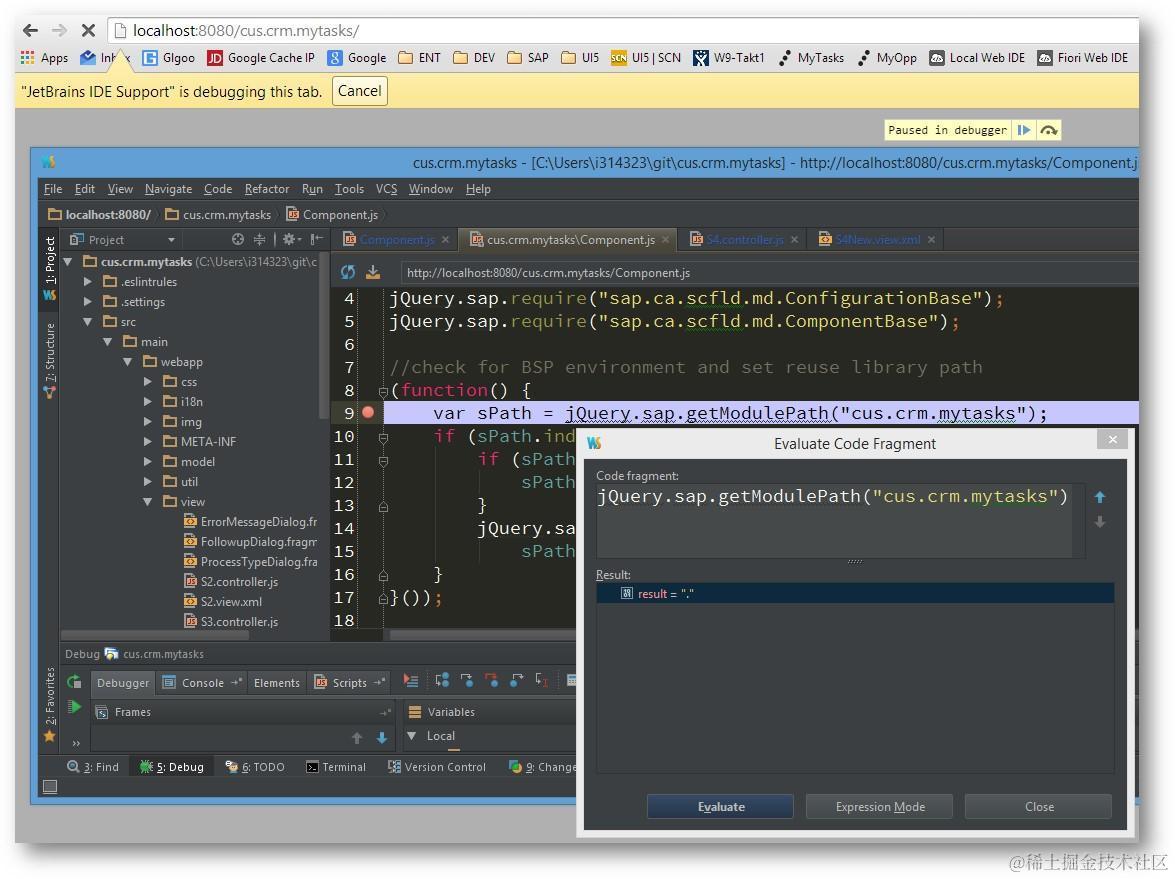Viewport: 1175px width, 879px height.
Task: Open the Navigate menu
Action: 168,189
